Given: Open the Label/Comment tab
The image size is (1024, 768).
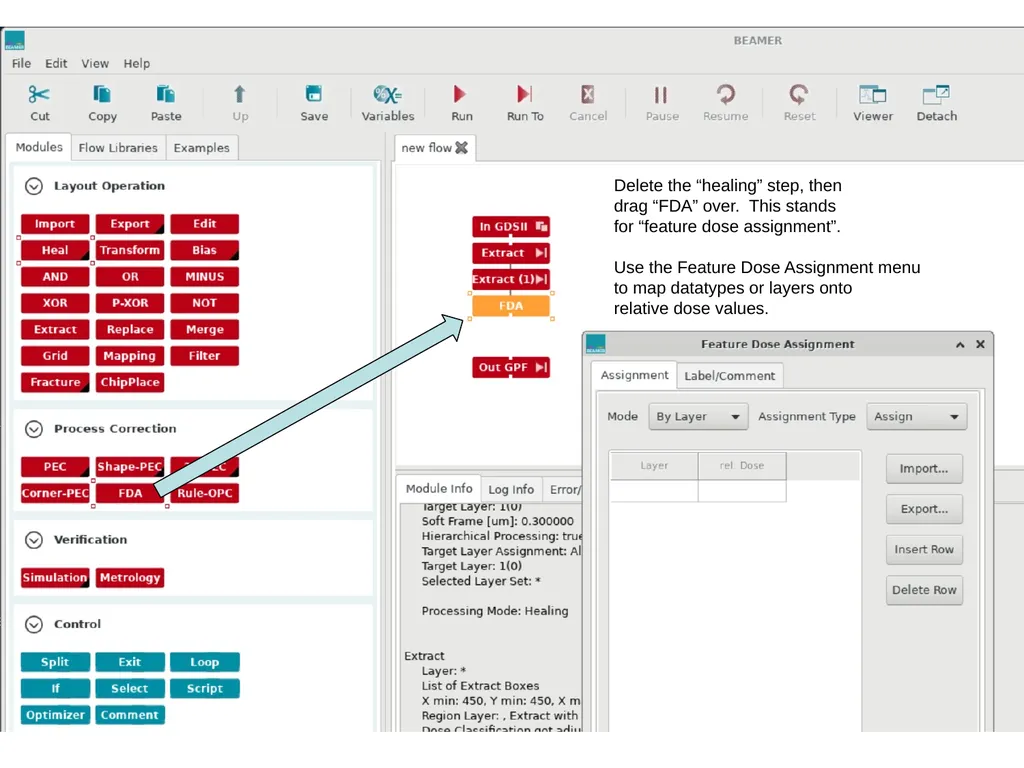Looking at the screenshot, I should click(x=729, y=376).
